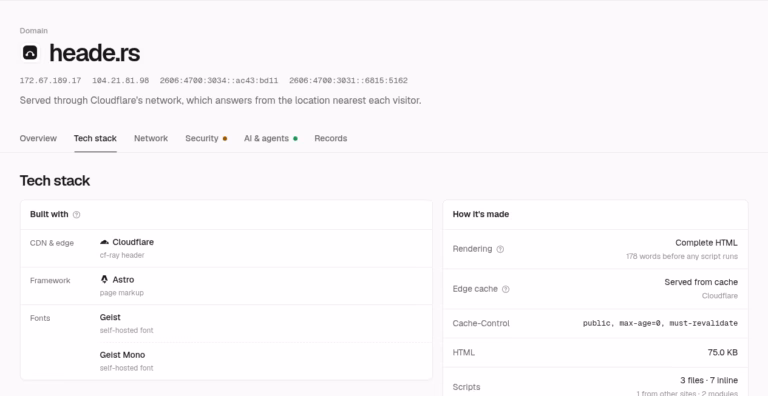Image resolution: width=768 pixels, height=396 pixels.
Task: Click the 3 files · 7 inline value
Action: [709, 380]
